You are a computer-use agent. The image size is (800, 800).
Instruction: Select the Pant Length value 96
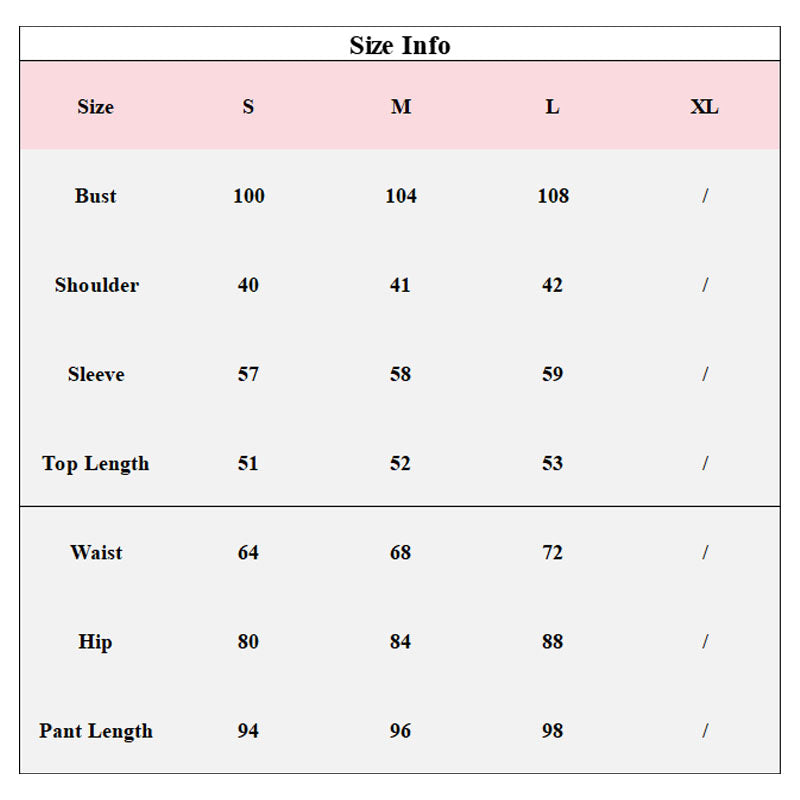tap(400, 731)
